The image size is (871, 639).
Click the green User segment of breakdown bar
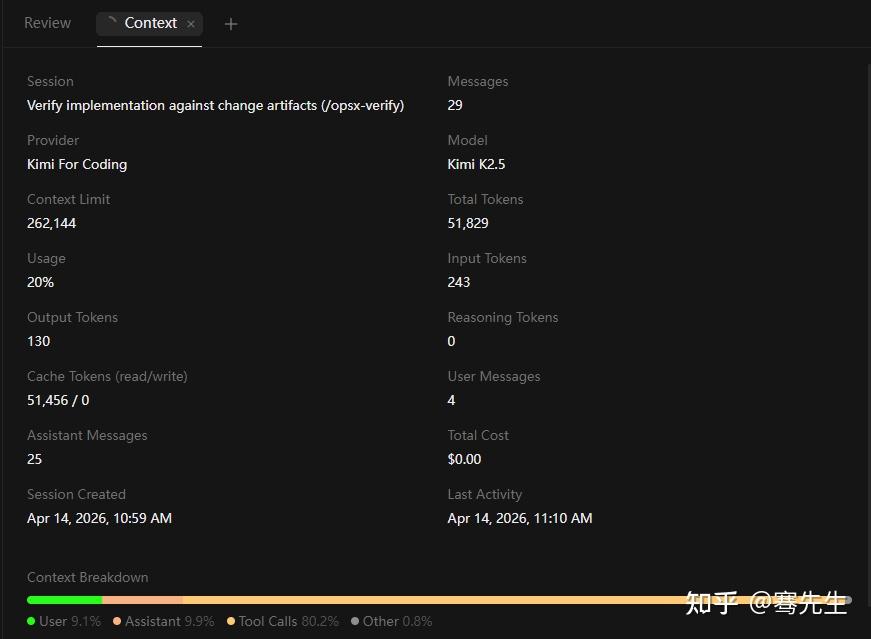tap(64, 600)
